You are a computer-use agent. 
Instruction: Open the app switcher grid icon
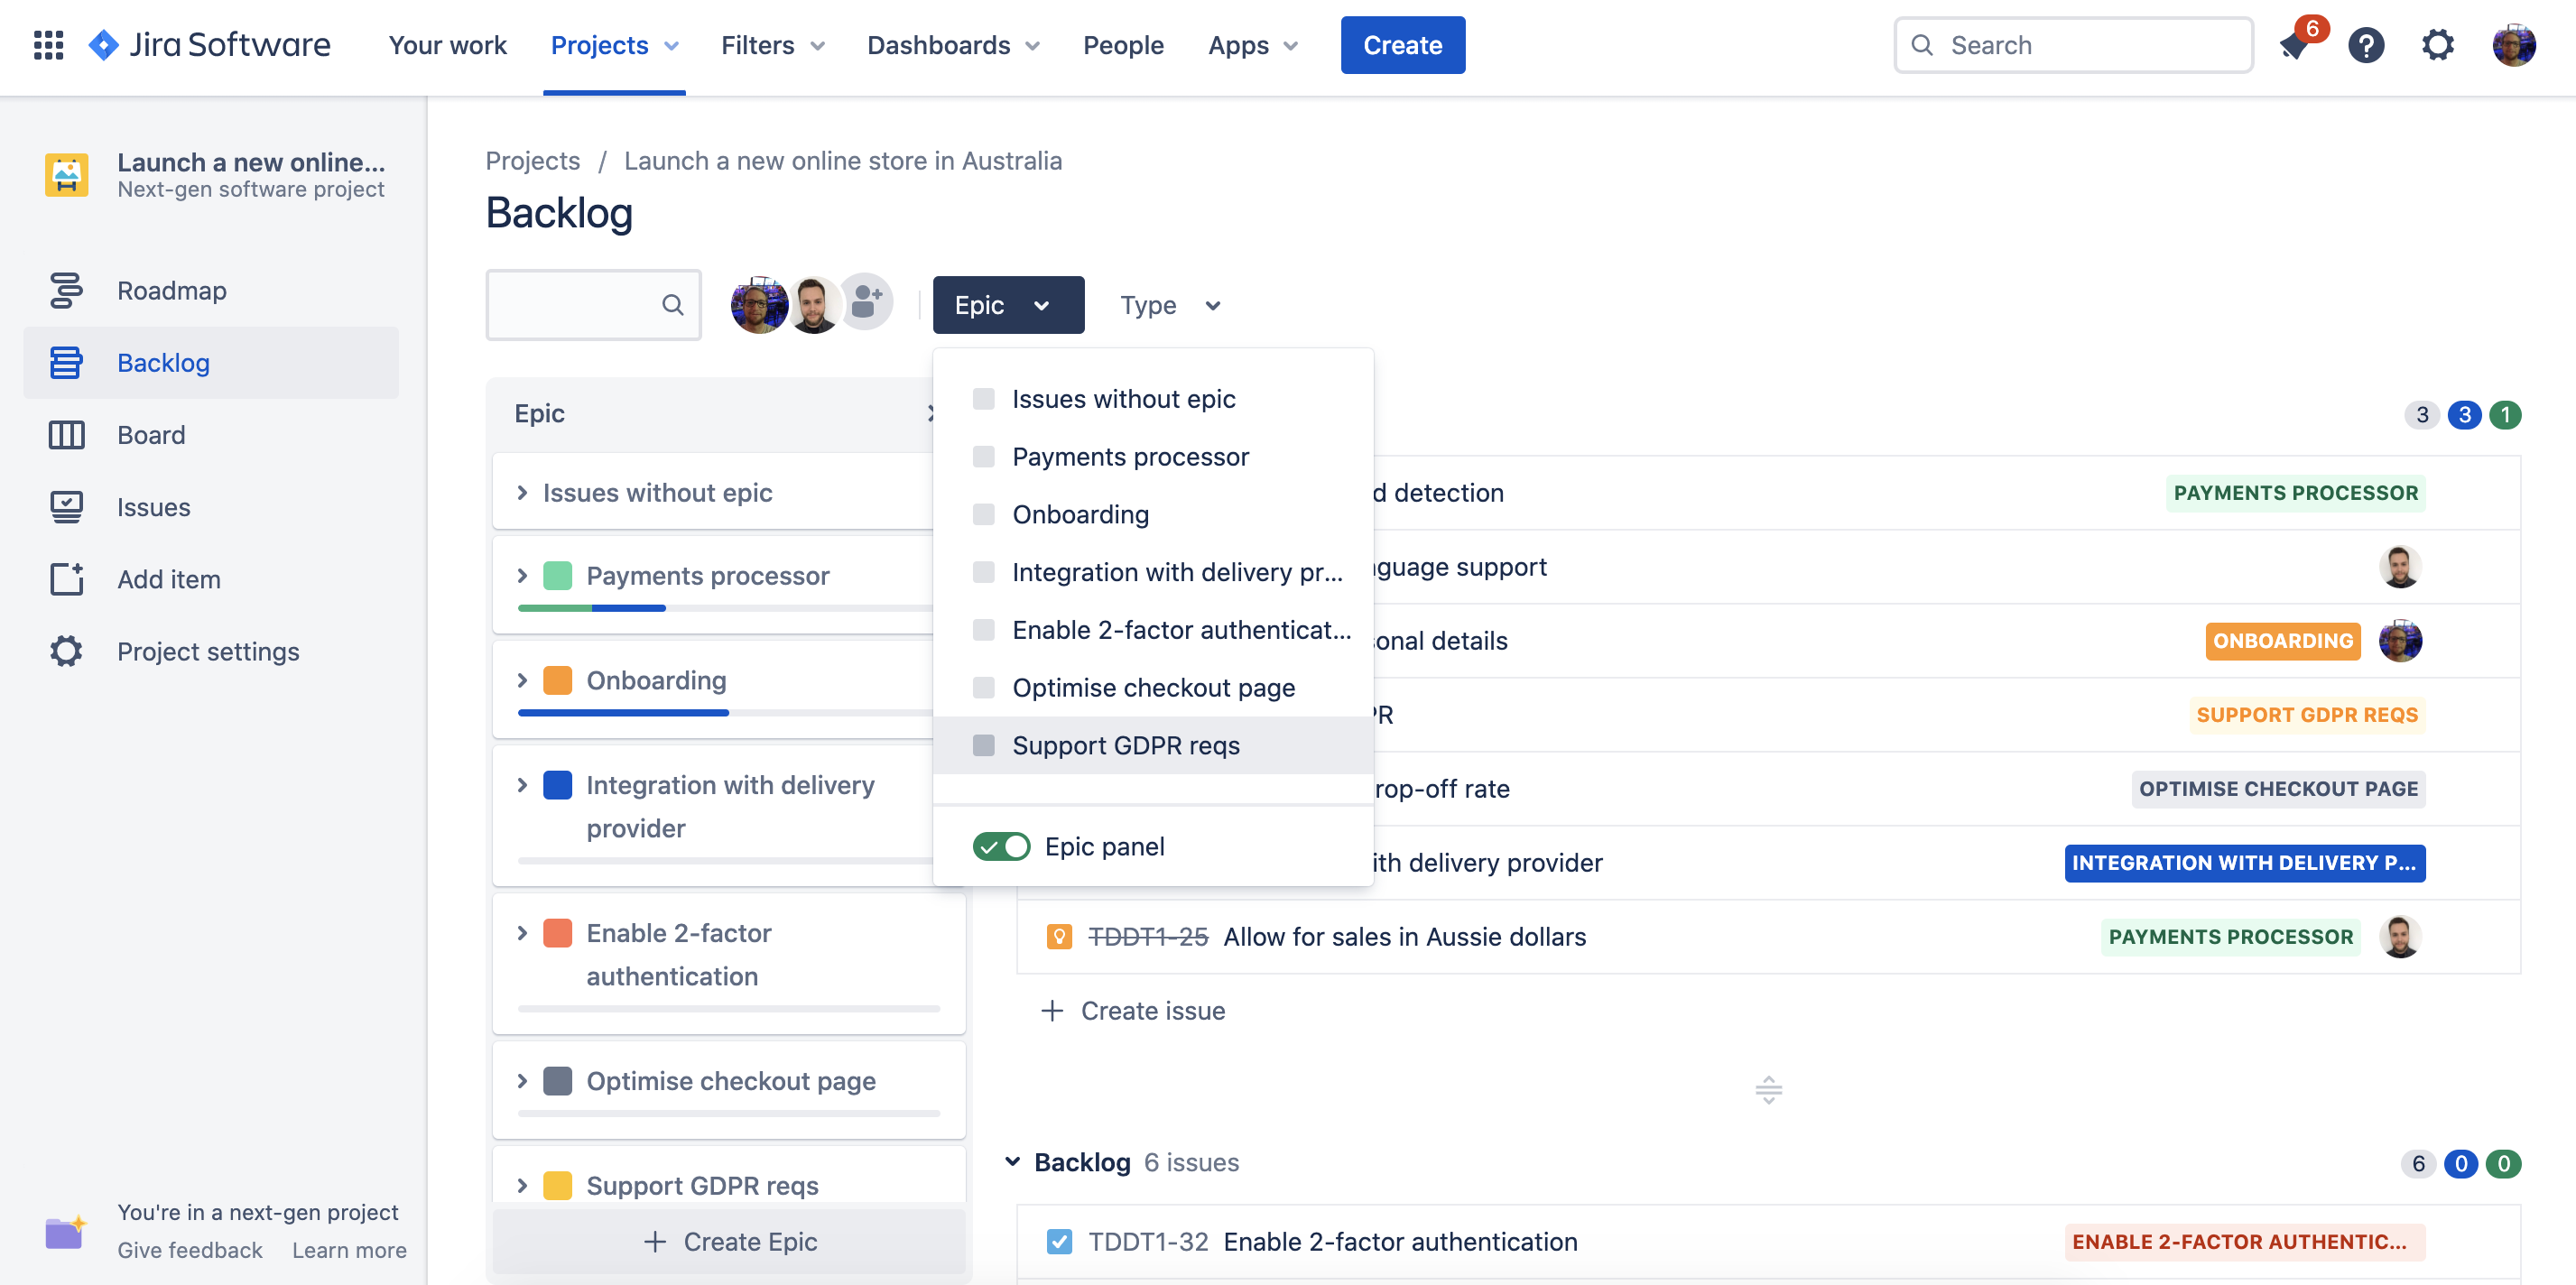[x=48, y=45]
